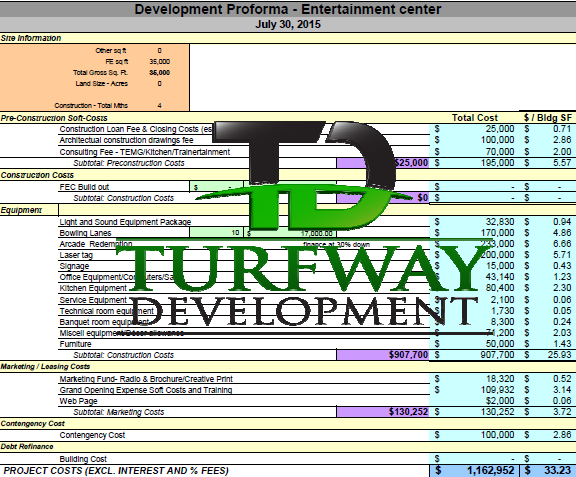
Task: Select the FE sq ft value 35,000
Action: pos(159,62)
